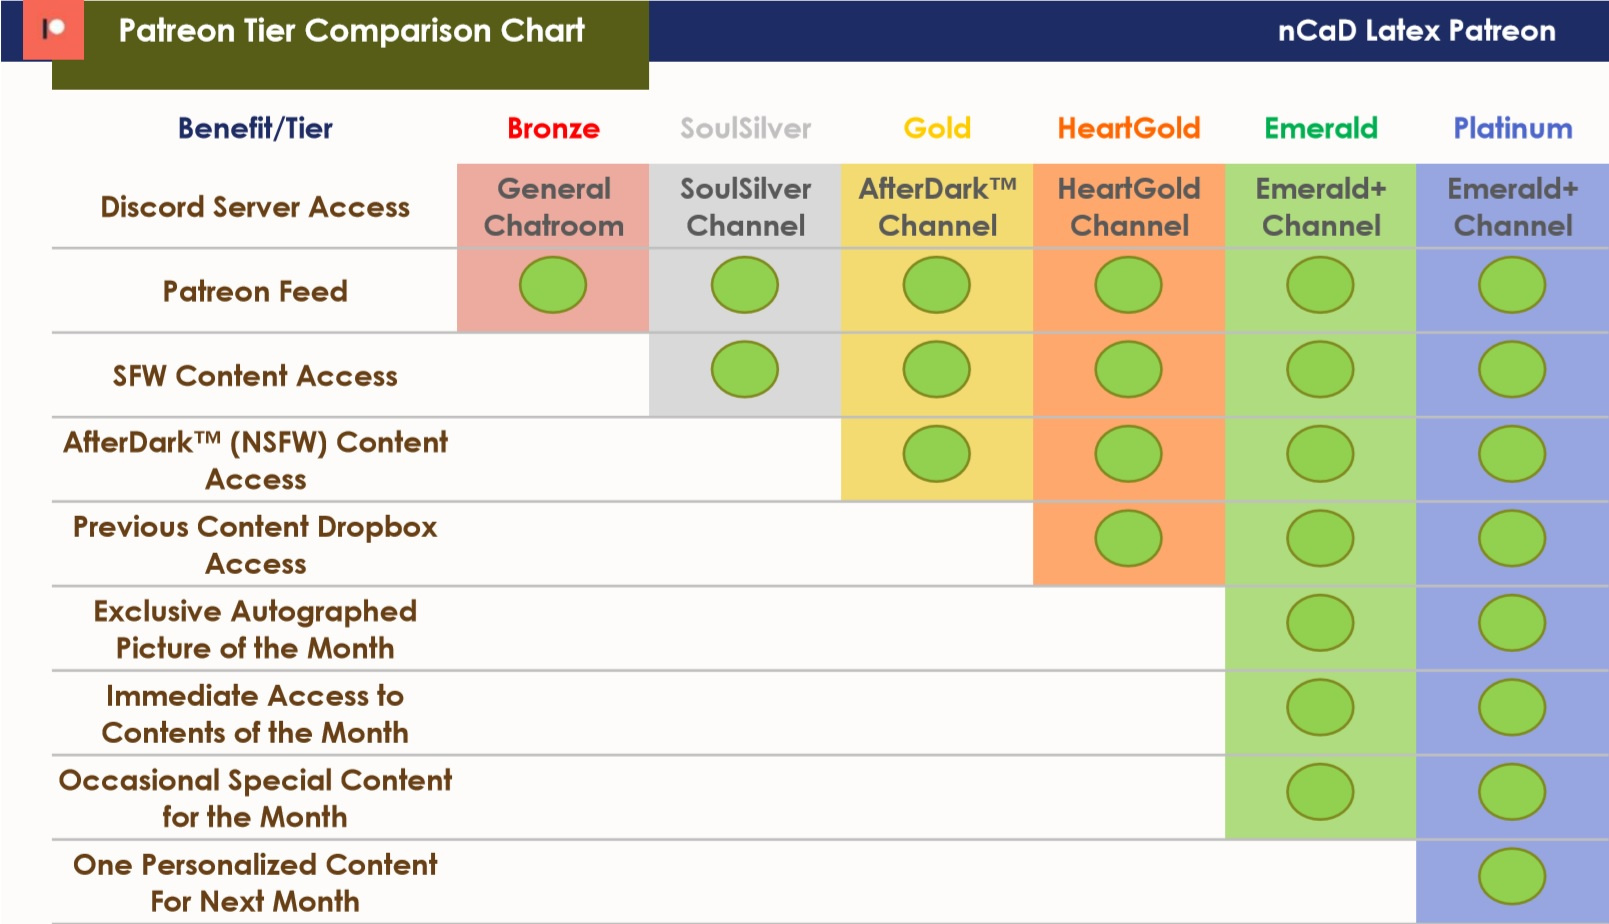Click Gold's AfterDark NSFW Content green circle

pos(937,454)
